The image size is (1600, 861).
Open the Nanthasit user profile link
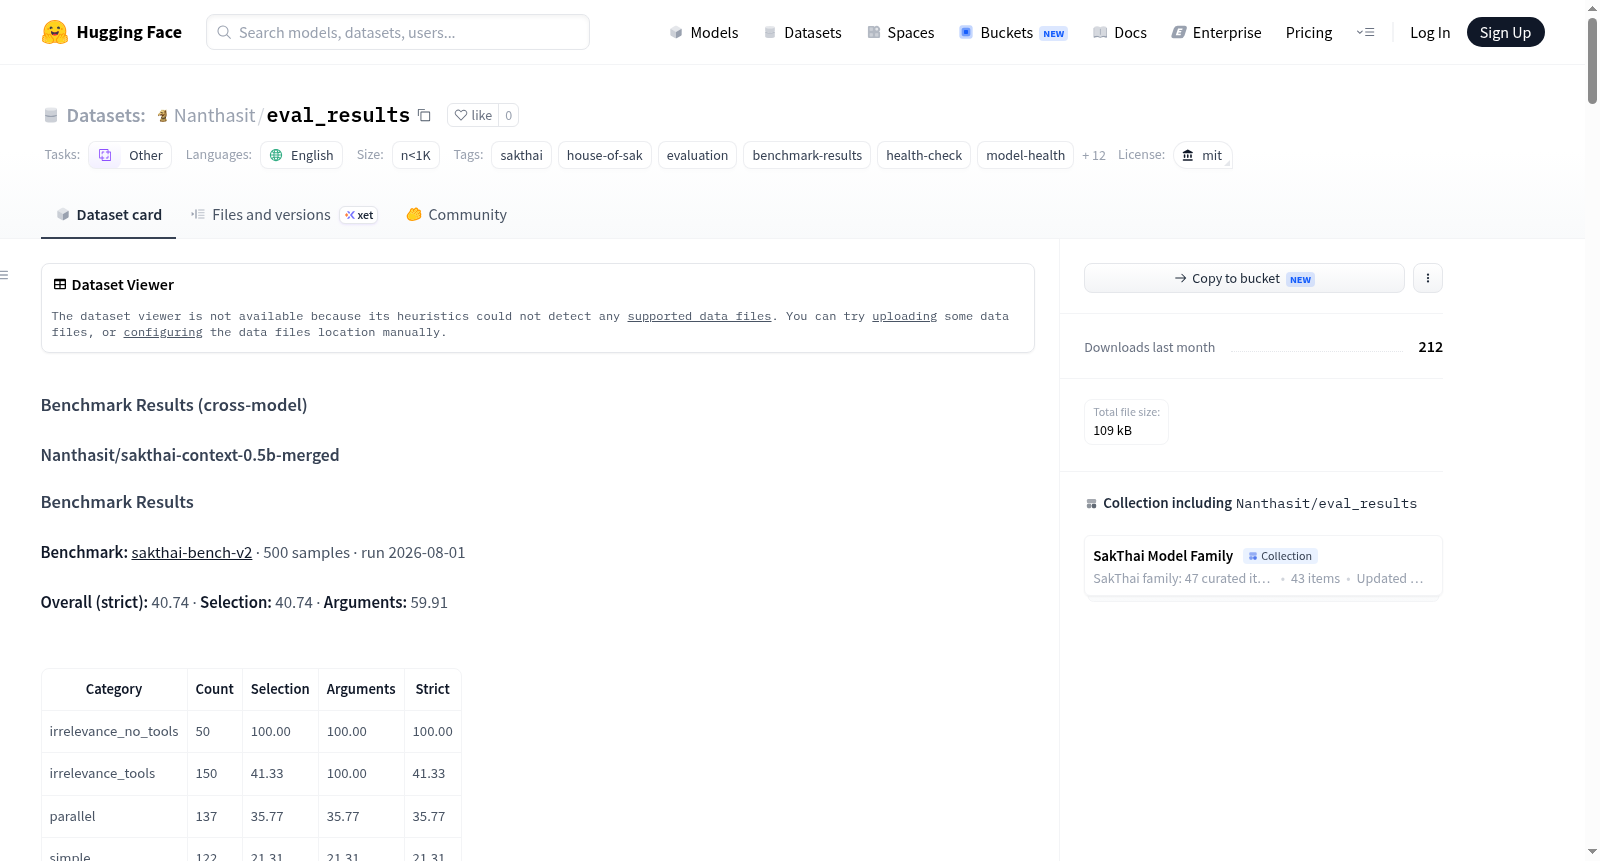[214, 116]
